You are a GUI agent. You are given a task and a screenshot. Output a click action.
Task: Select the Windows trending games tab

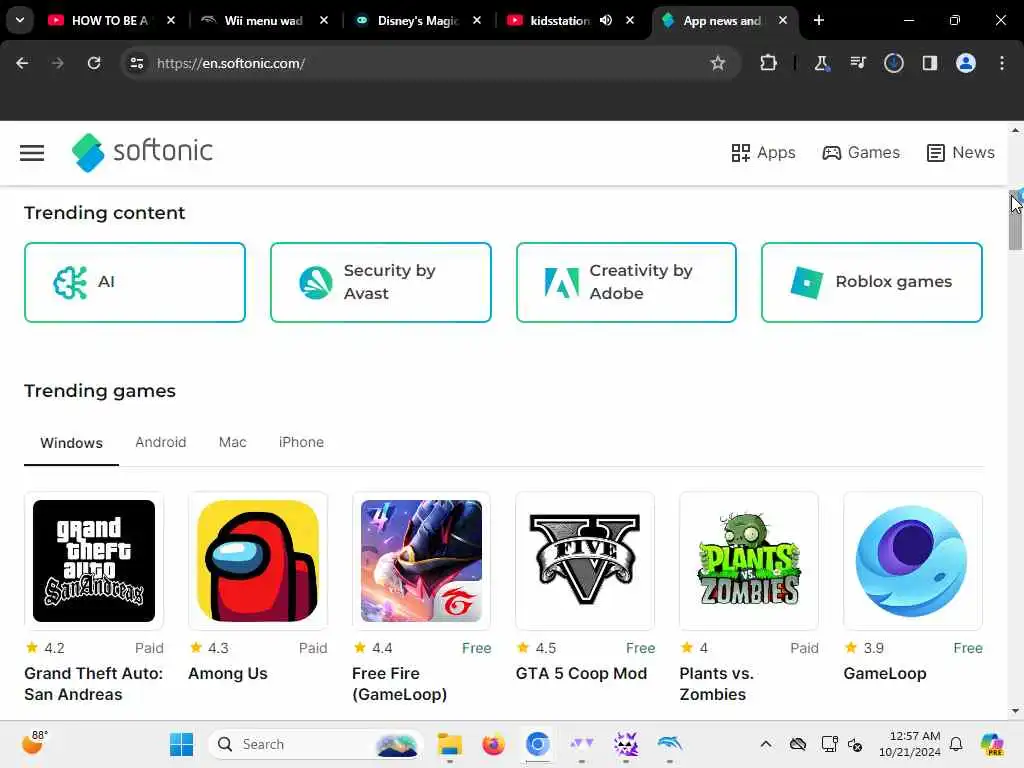71,443
